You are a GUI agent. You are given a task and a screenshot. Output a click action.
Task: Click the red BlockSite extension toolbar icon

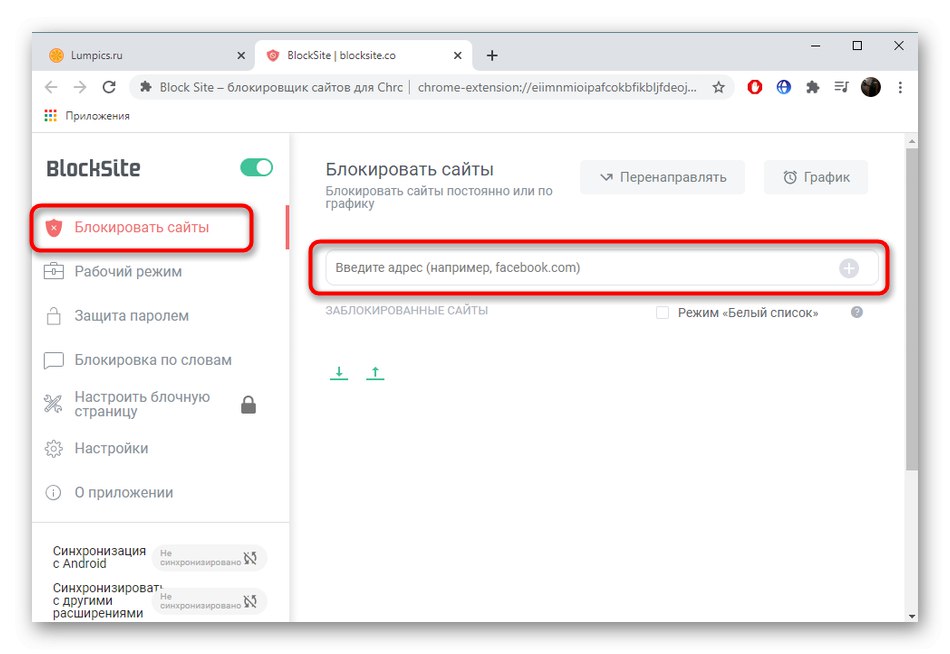click(x=754, y=87)
